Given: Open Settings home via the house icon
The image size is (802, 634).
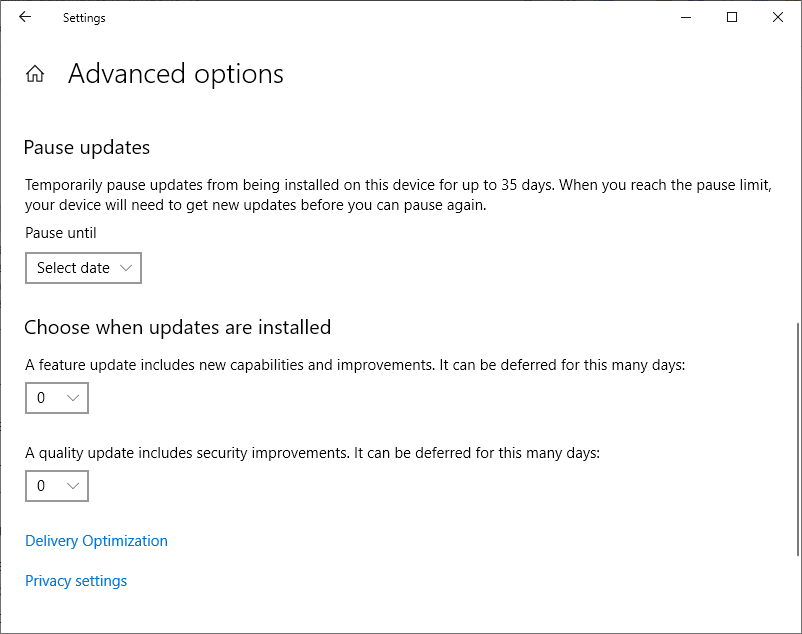Looking at the screenshot, I should (35, 74).
